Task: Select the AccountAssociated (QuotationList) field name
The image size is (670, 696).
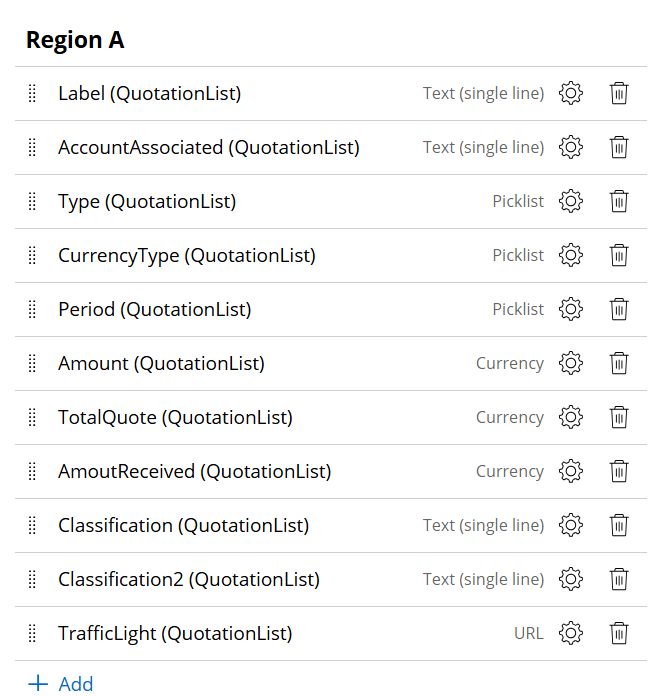Action: 209,148
